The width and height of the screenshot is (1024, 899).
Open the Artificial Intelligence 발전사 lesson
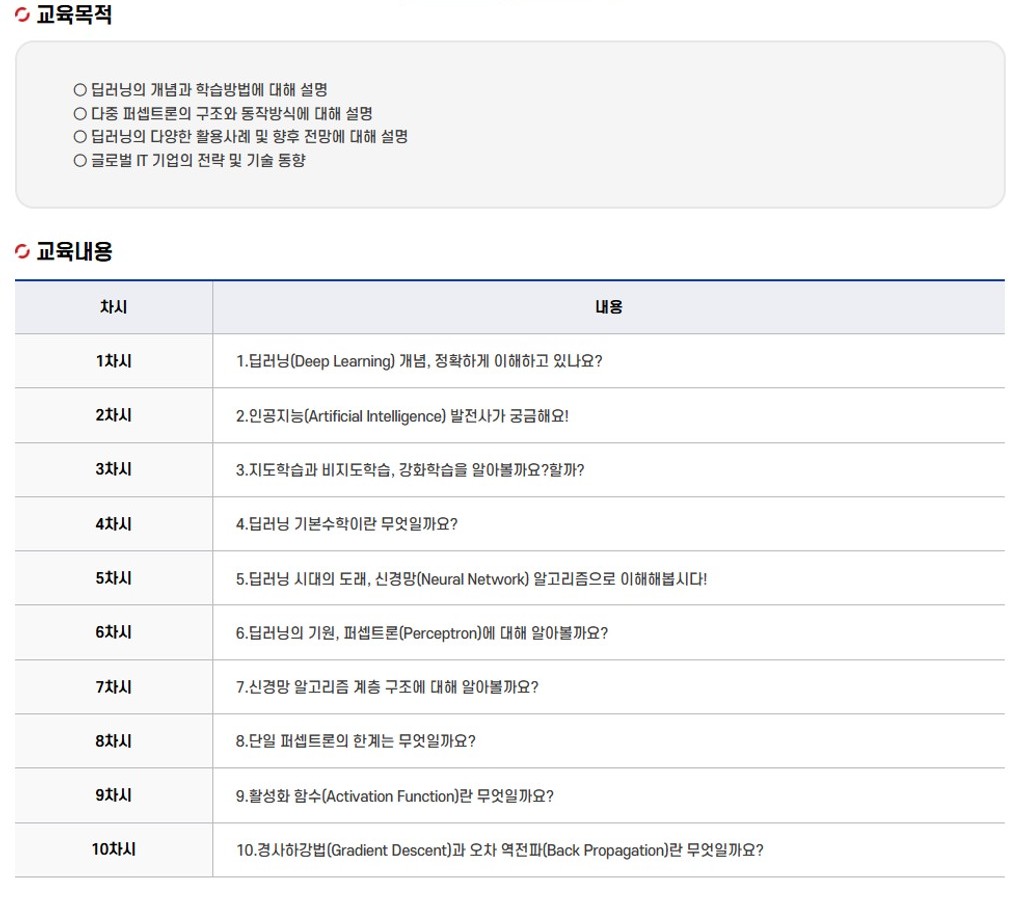(402, 416)
